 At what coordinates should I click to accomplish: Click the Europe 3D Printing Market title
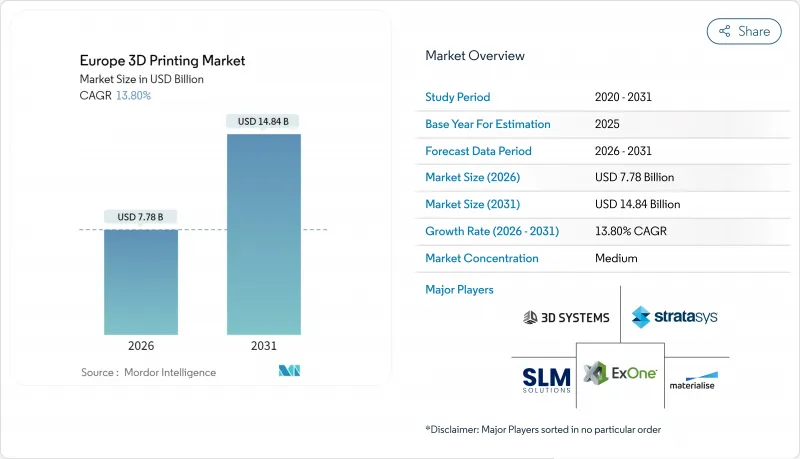tap(160, 61)
